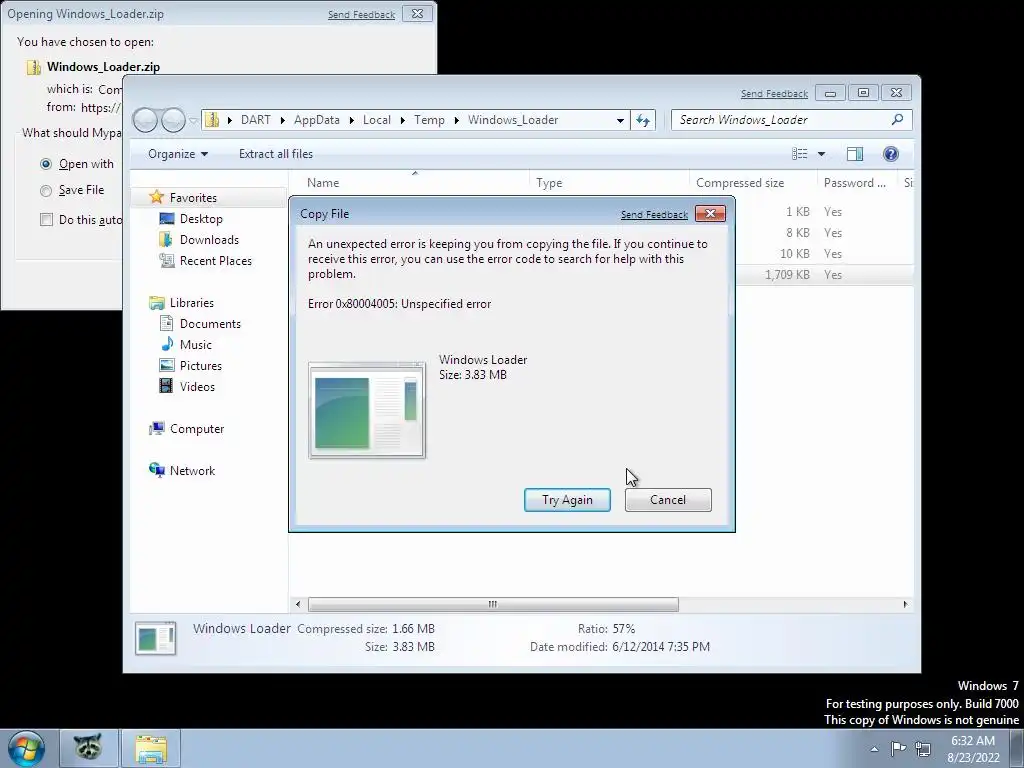
Task: Open Desktop in the navigation pane
Action: click(x=200, y=219)
